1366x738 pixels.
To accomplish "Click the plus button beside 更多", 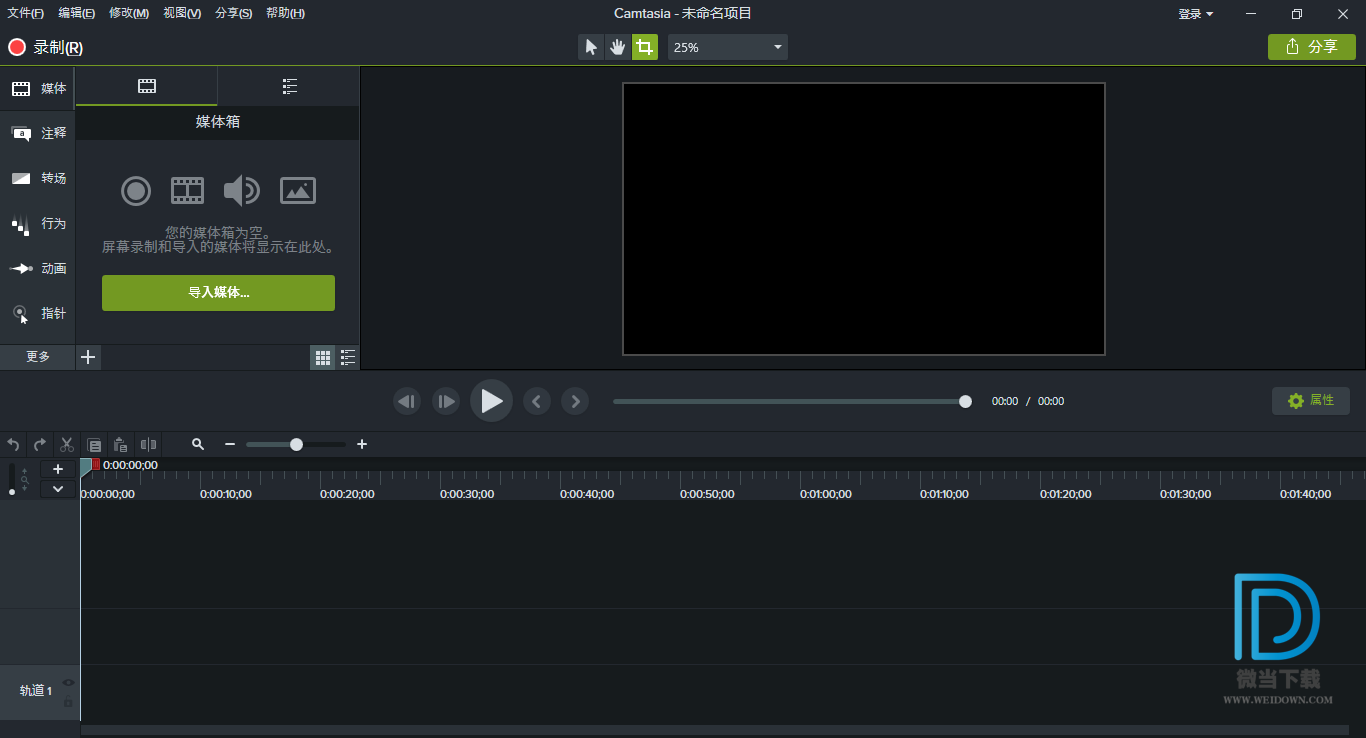I will click(88, 357).
